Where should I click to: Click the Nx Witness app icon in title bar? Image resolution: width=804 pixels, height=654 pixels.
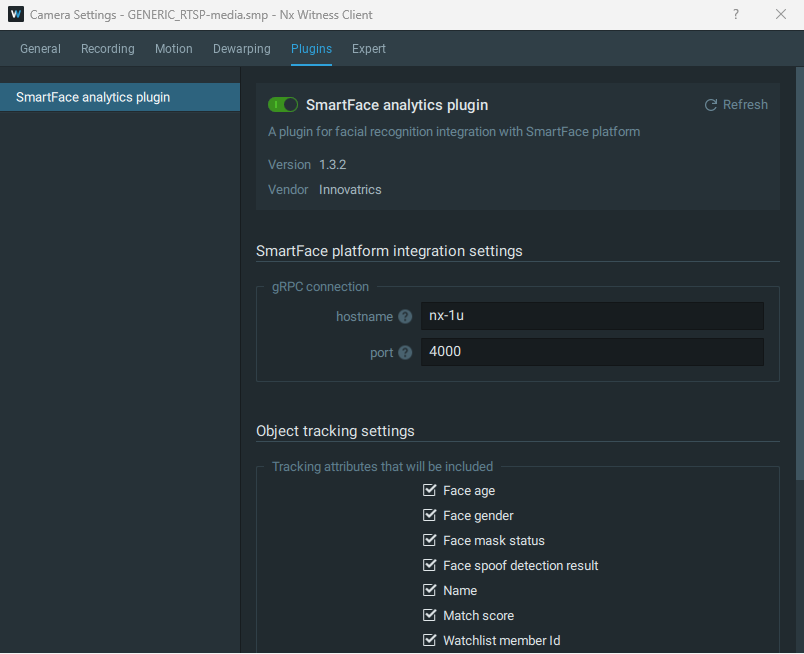tap(16, 15)
